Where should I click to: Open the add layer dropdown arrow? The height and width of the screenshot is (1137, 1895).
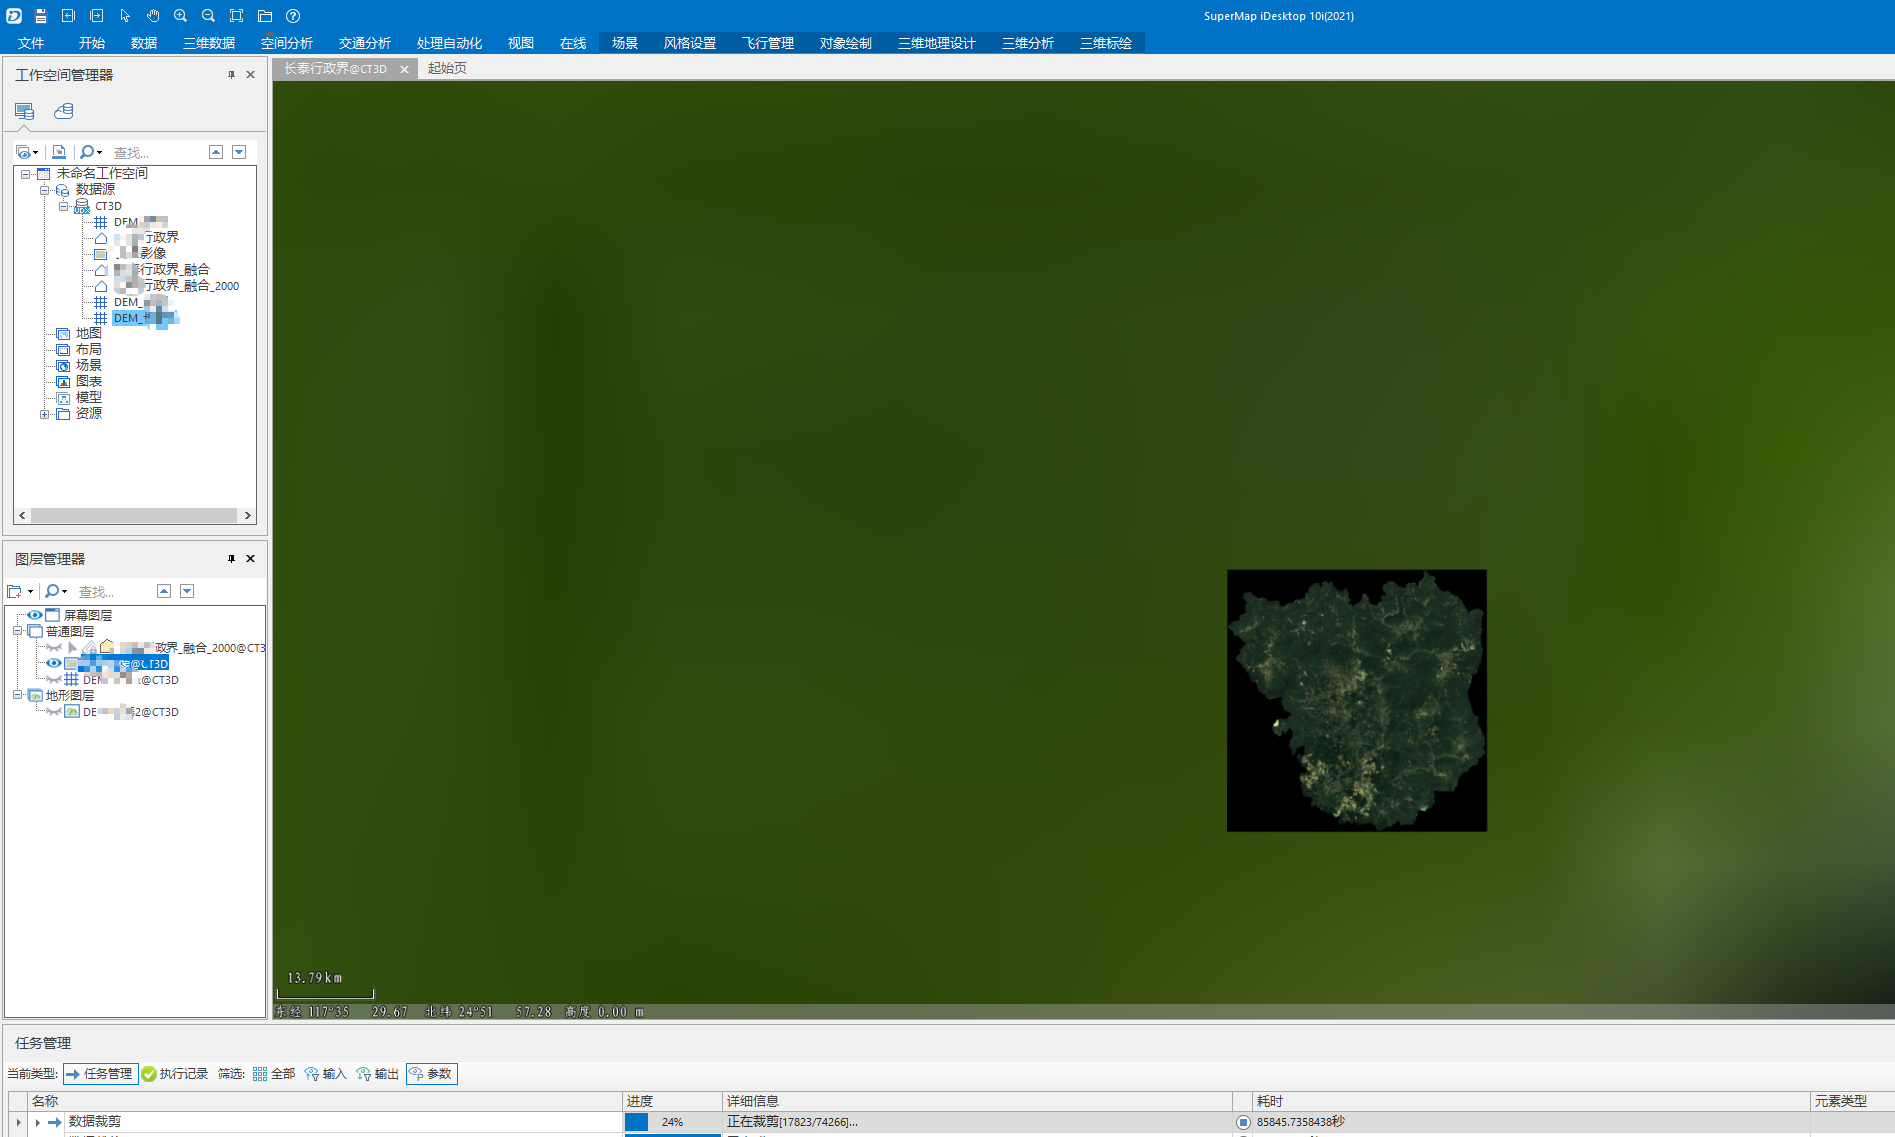(x=30, y=592)
